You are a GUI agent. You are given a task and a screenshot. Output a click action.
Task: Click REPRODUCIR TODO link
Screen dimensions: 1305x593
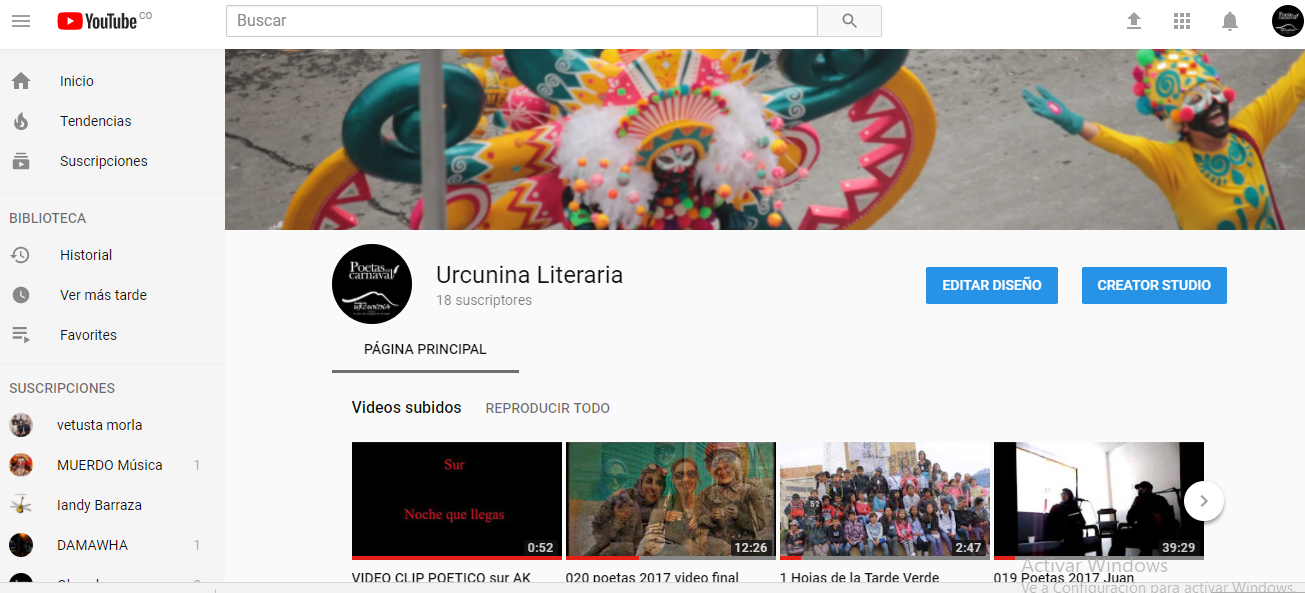point(548,408)
